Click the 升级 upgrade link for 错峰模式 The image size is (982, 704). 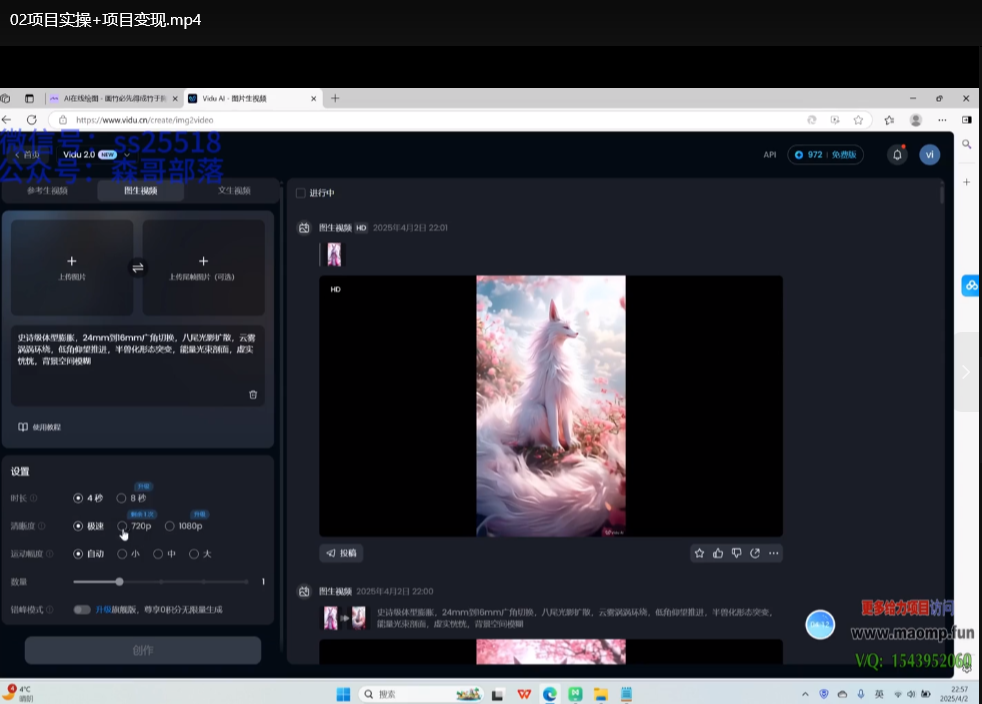click(x=103, y=609)
